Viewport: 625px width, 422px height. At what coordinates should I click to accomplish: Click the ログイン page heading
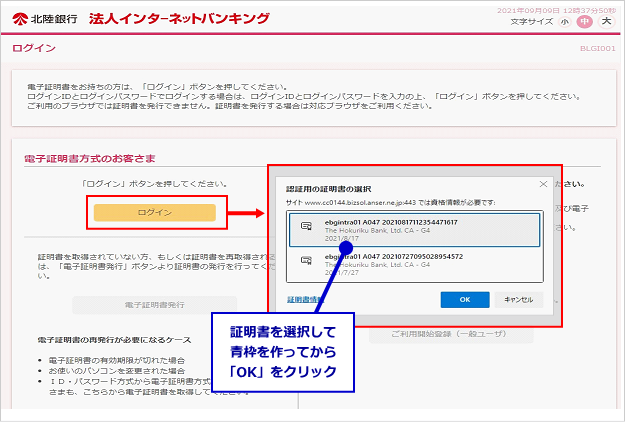[34, 48]
